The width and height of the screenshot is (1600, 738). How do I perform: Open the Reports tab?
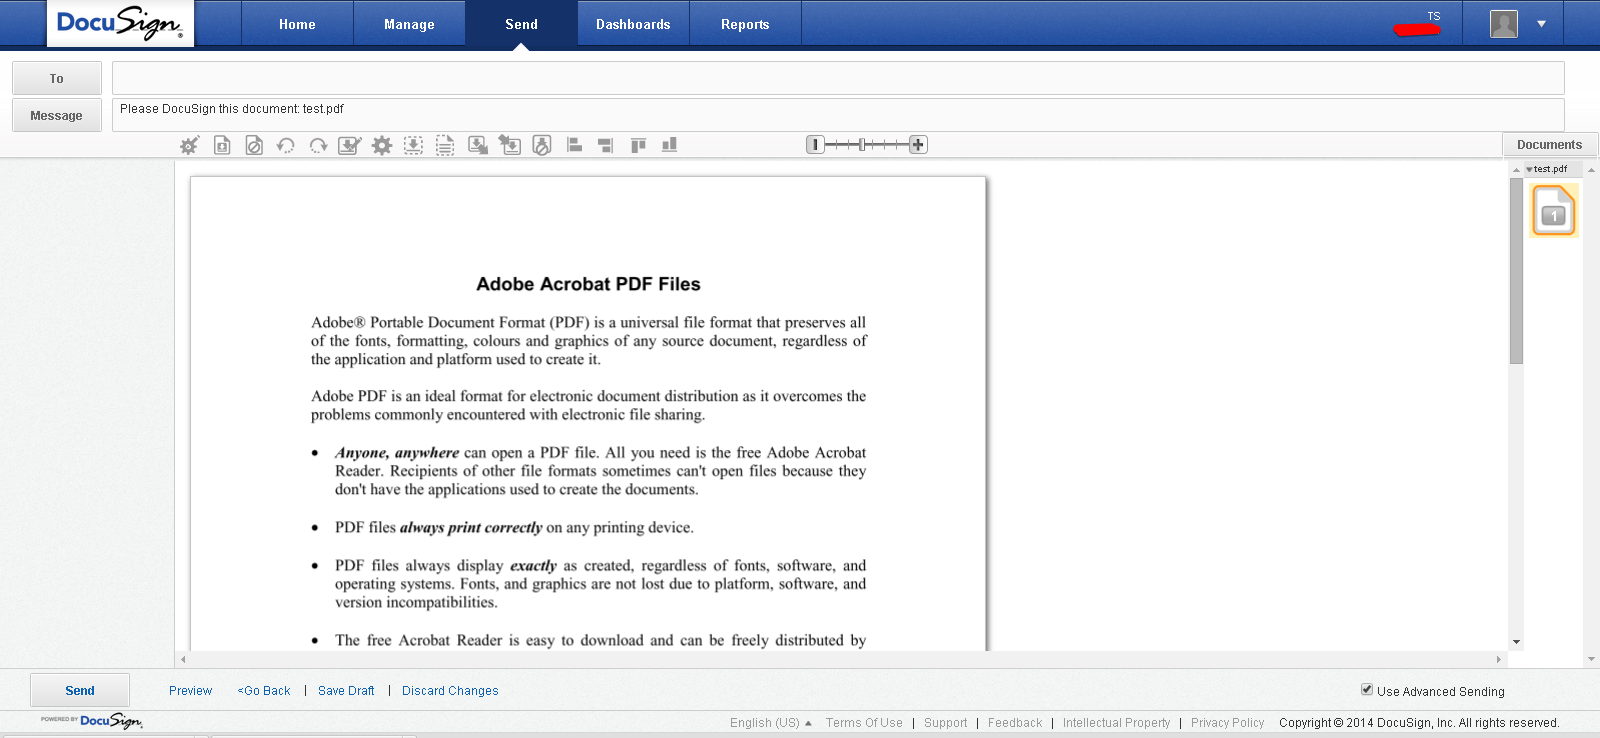[x=745, y=24]
